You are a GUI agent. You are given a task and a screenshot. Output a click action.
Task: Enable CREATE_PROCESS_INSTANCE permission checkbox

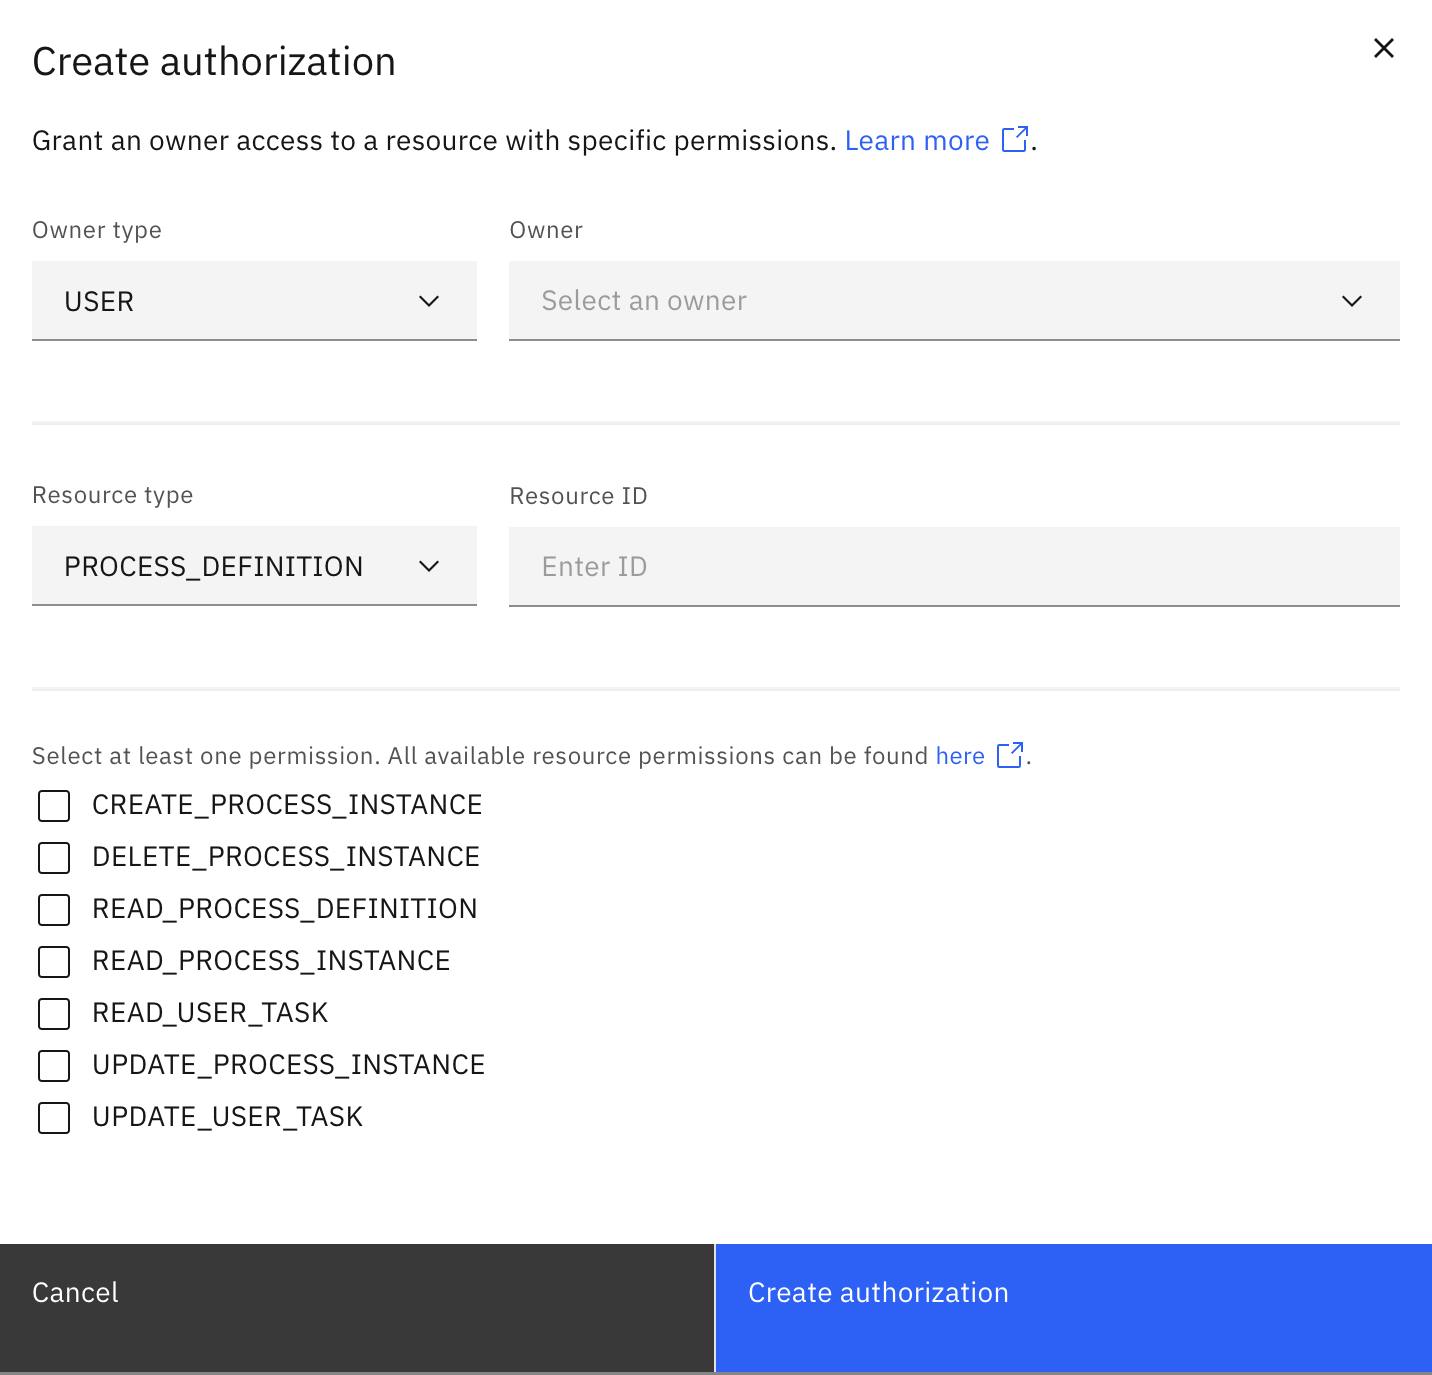[x=54, y=806]
